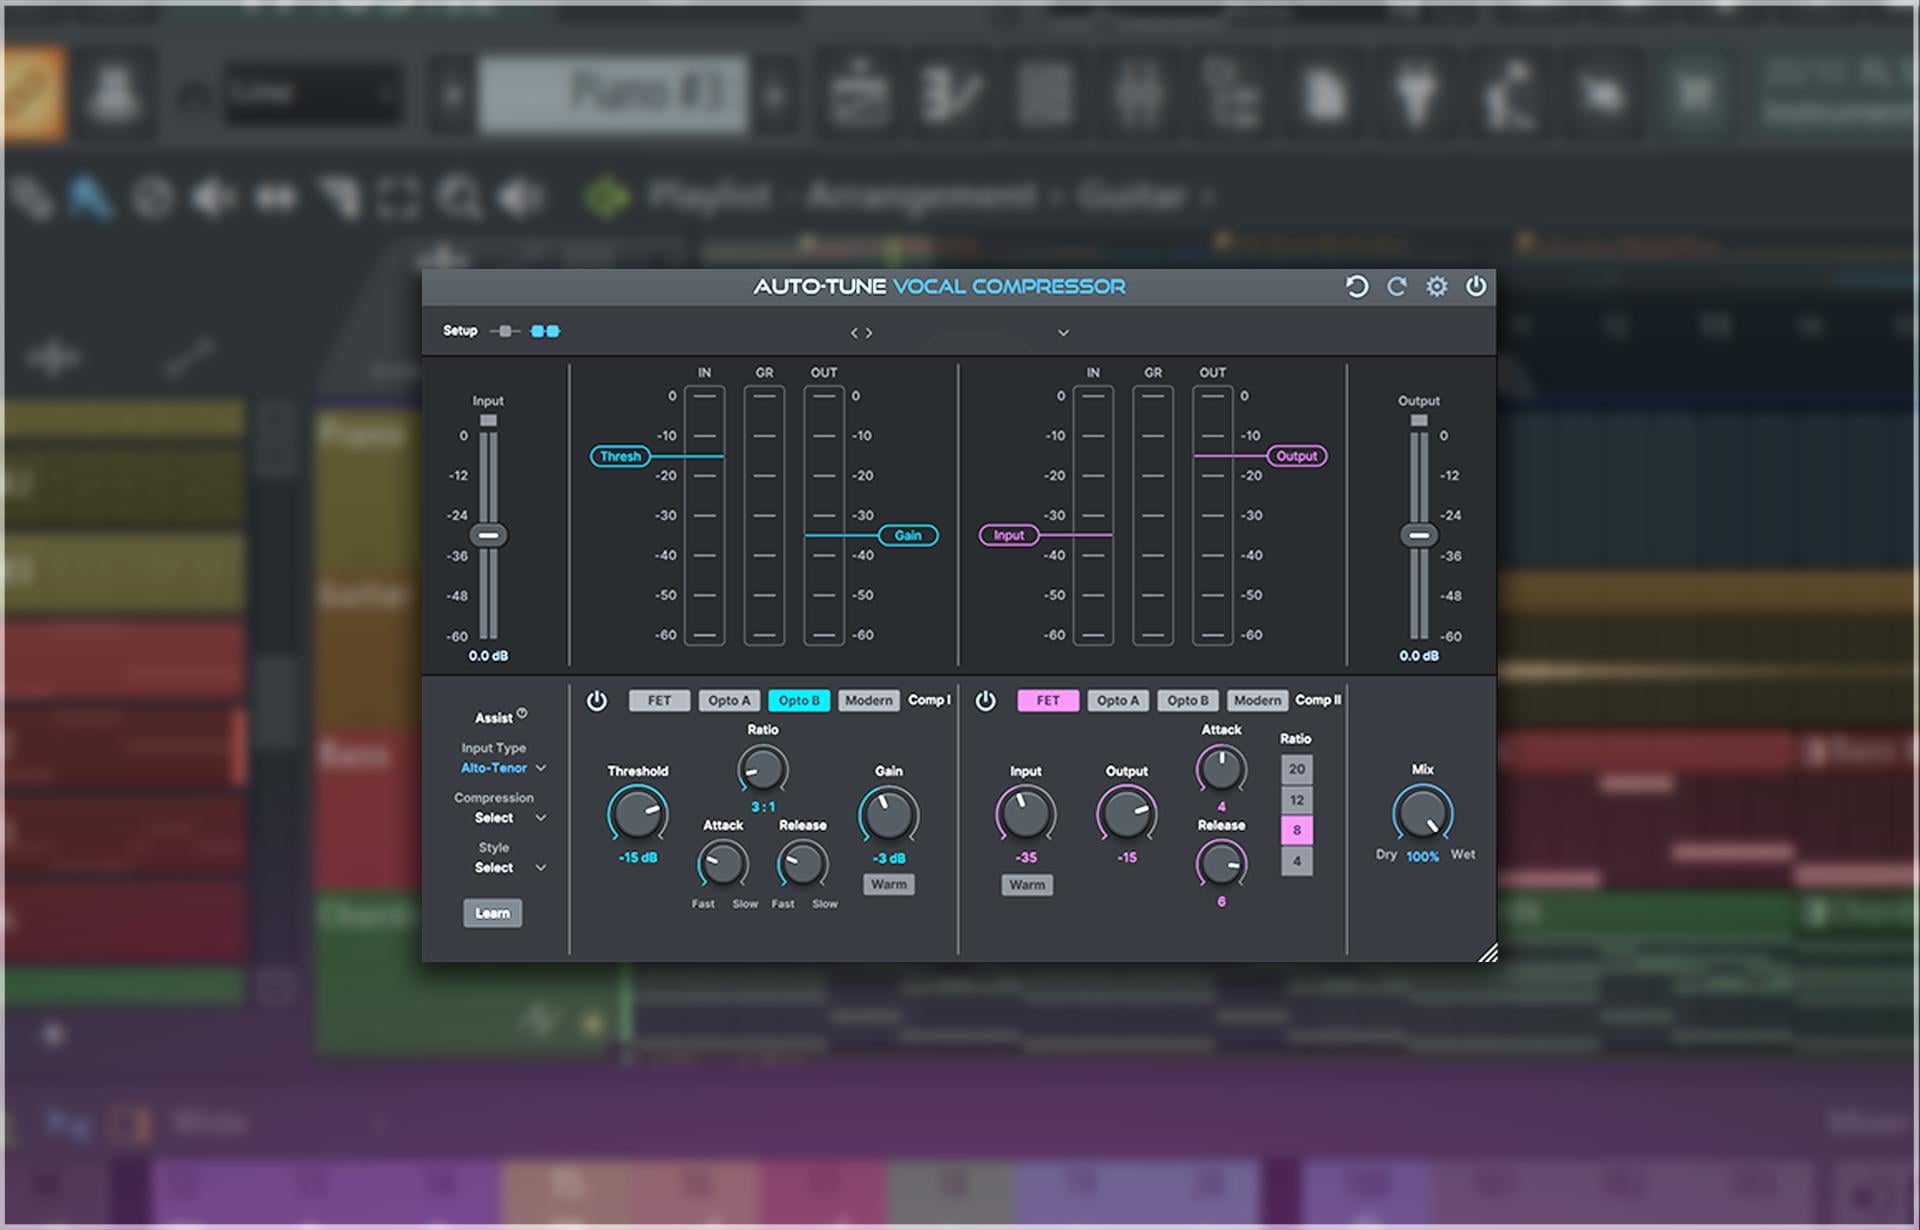Click the 0.0 dB value under Input fader
This screenshot has width=1920, height=1230.
click(x=488, y=656)
